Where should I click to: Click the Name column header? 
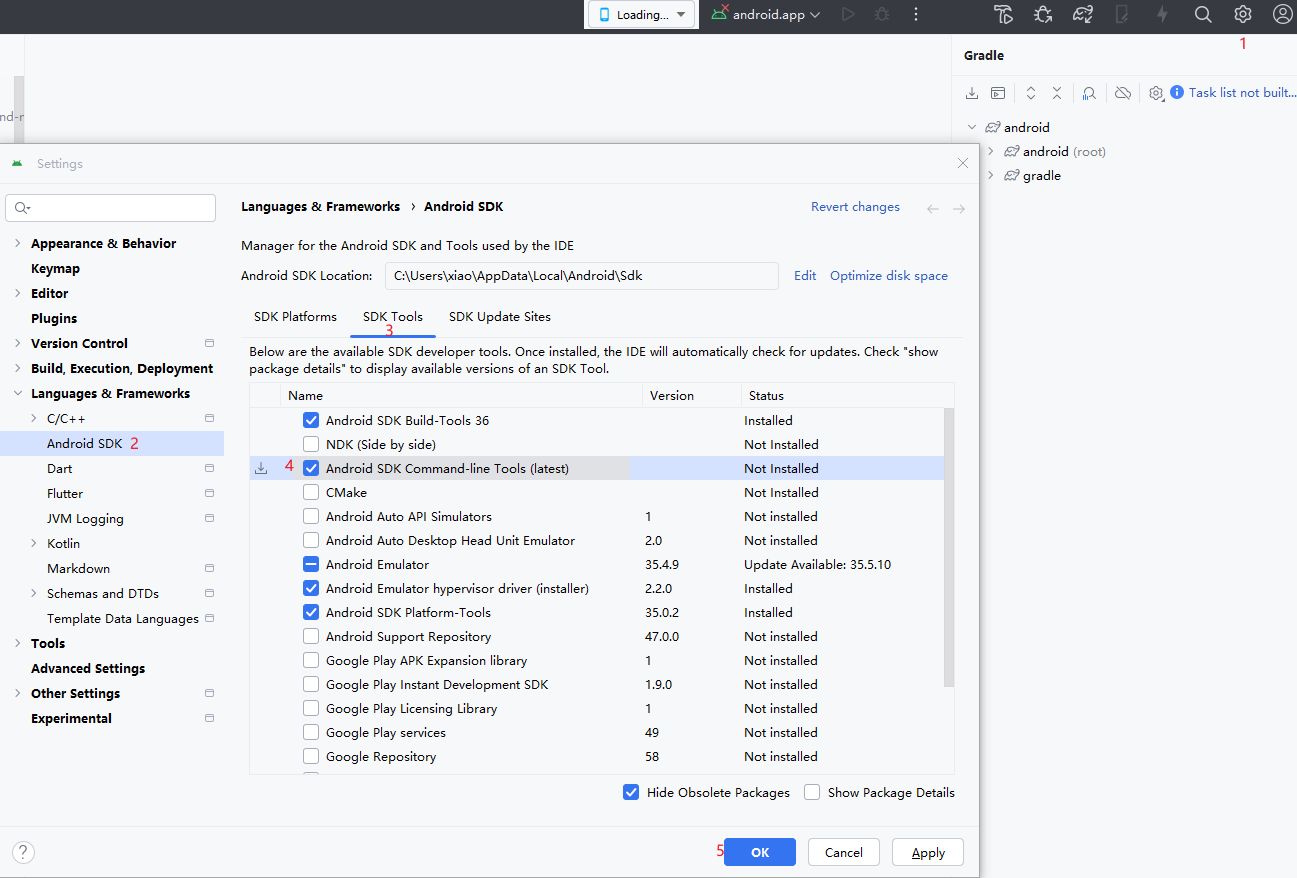tap(461, 395)
